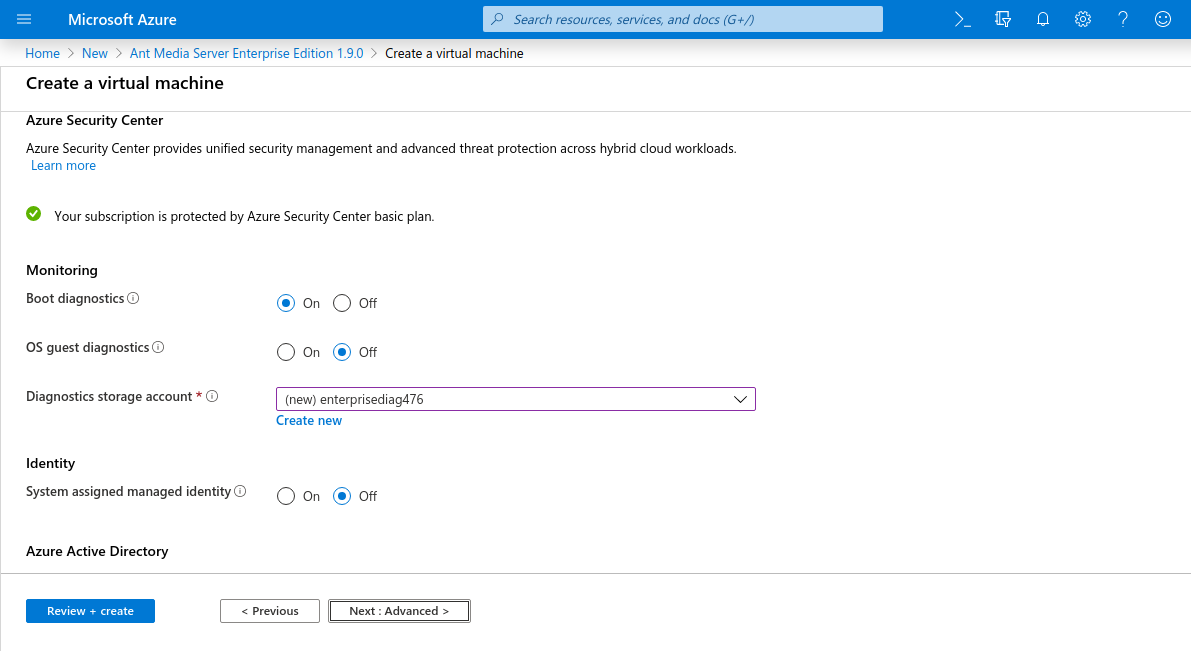The height and width of the screenshot is (651, 1191).
Task: Click the Microsoft Azure title
Action: (122, 20)
